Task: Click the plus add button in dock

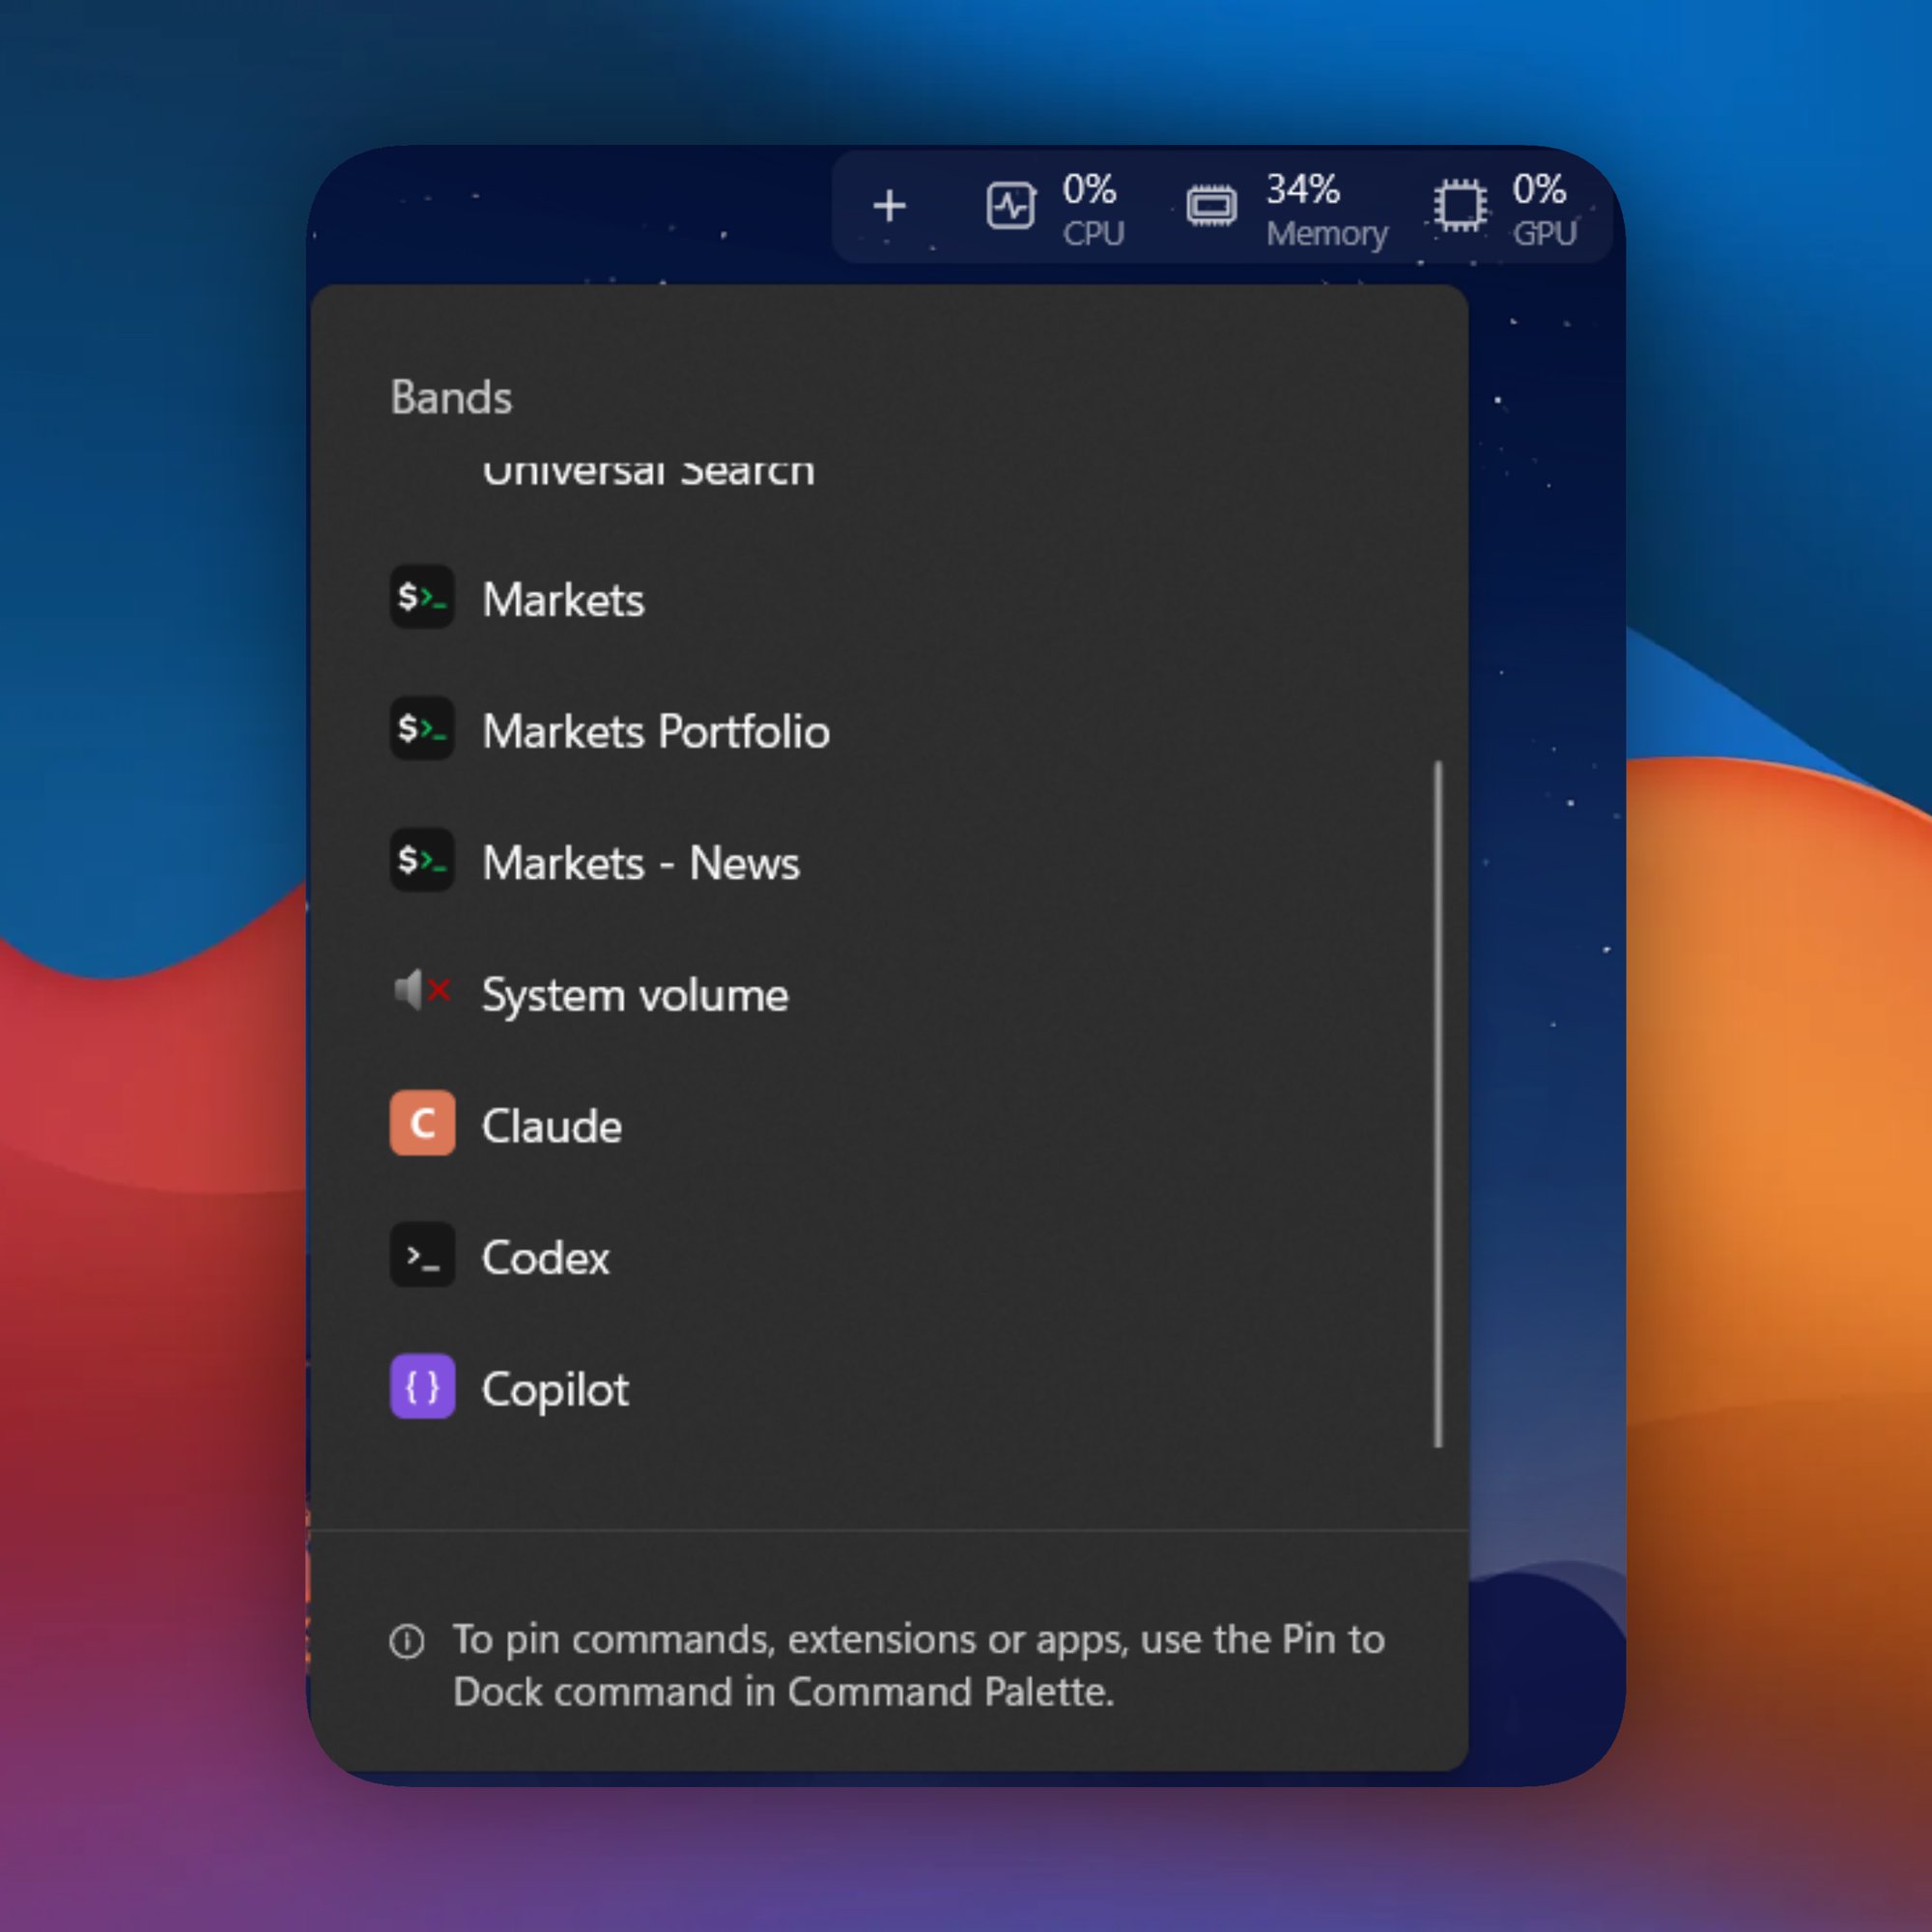Action: [888, 207]
